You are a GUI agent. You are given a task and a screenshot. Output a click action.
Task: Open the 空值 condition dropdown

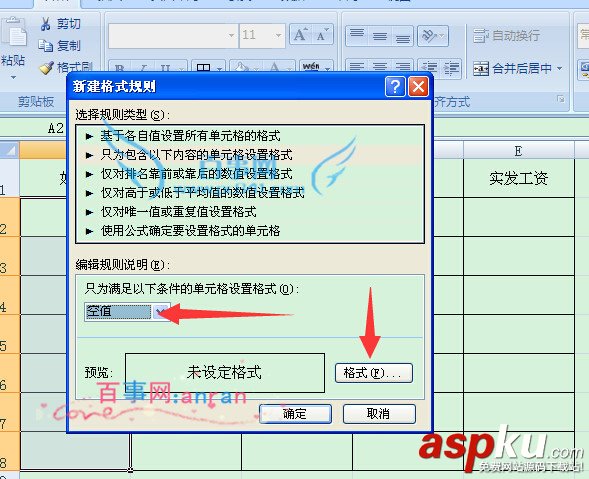(160, 311)
